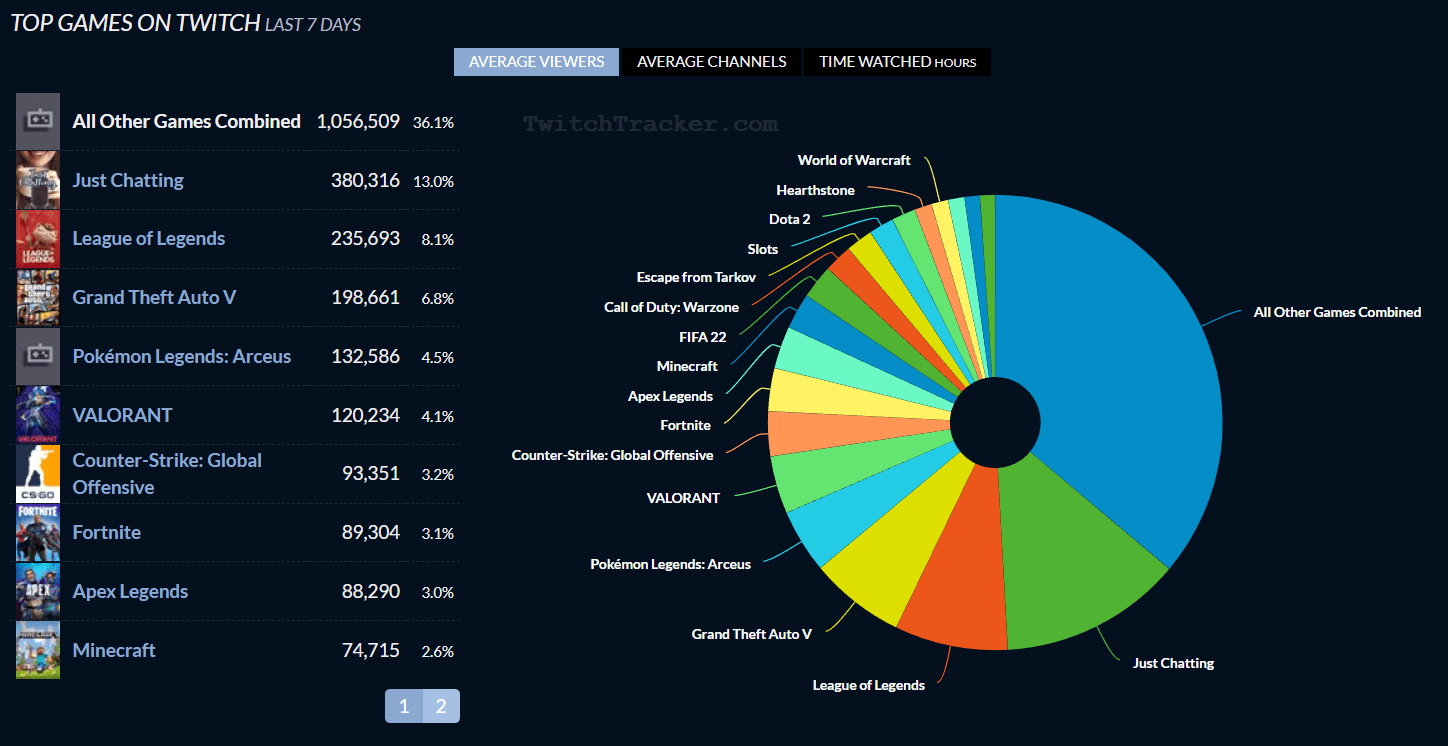Click the 36.1% share value
Screen dimensions: 1448x746
pyautogui.click(x=433, y=122)
